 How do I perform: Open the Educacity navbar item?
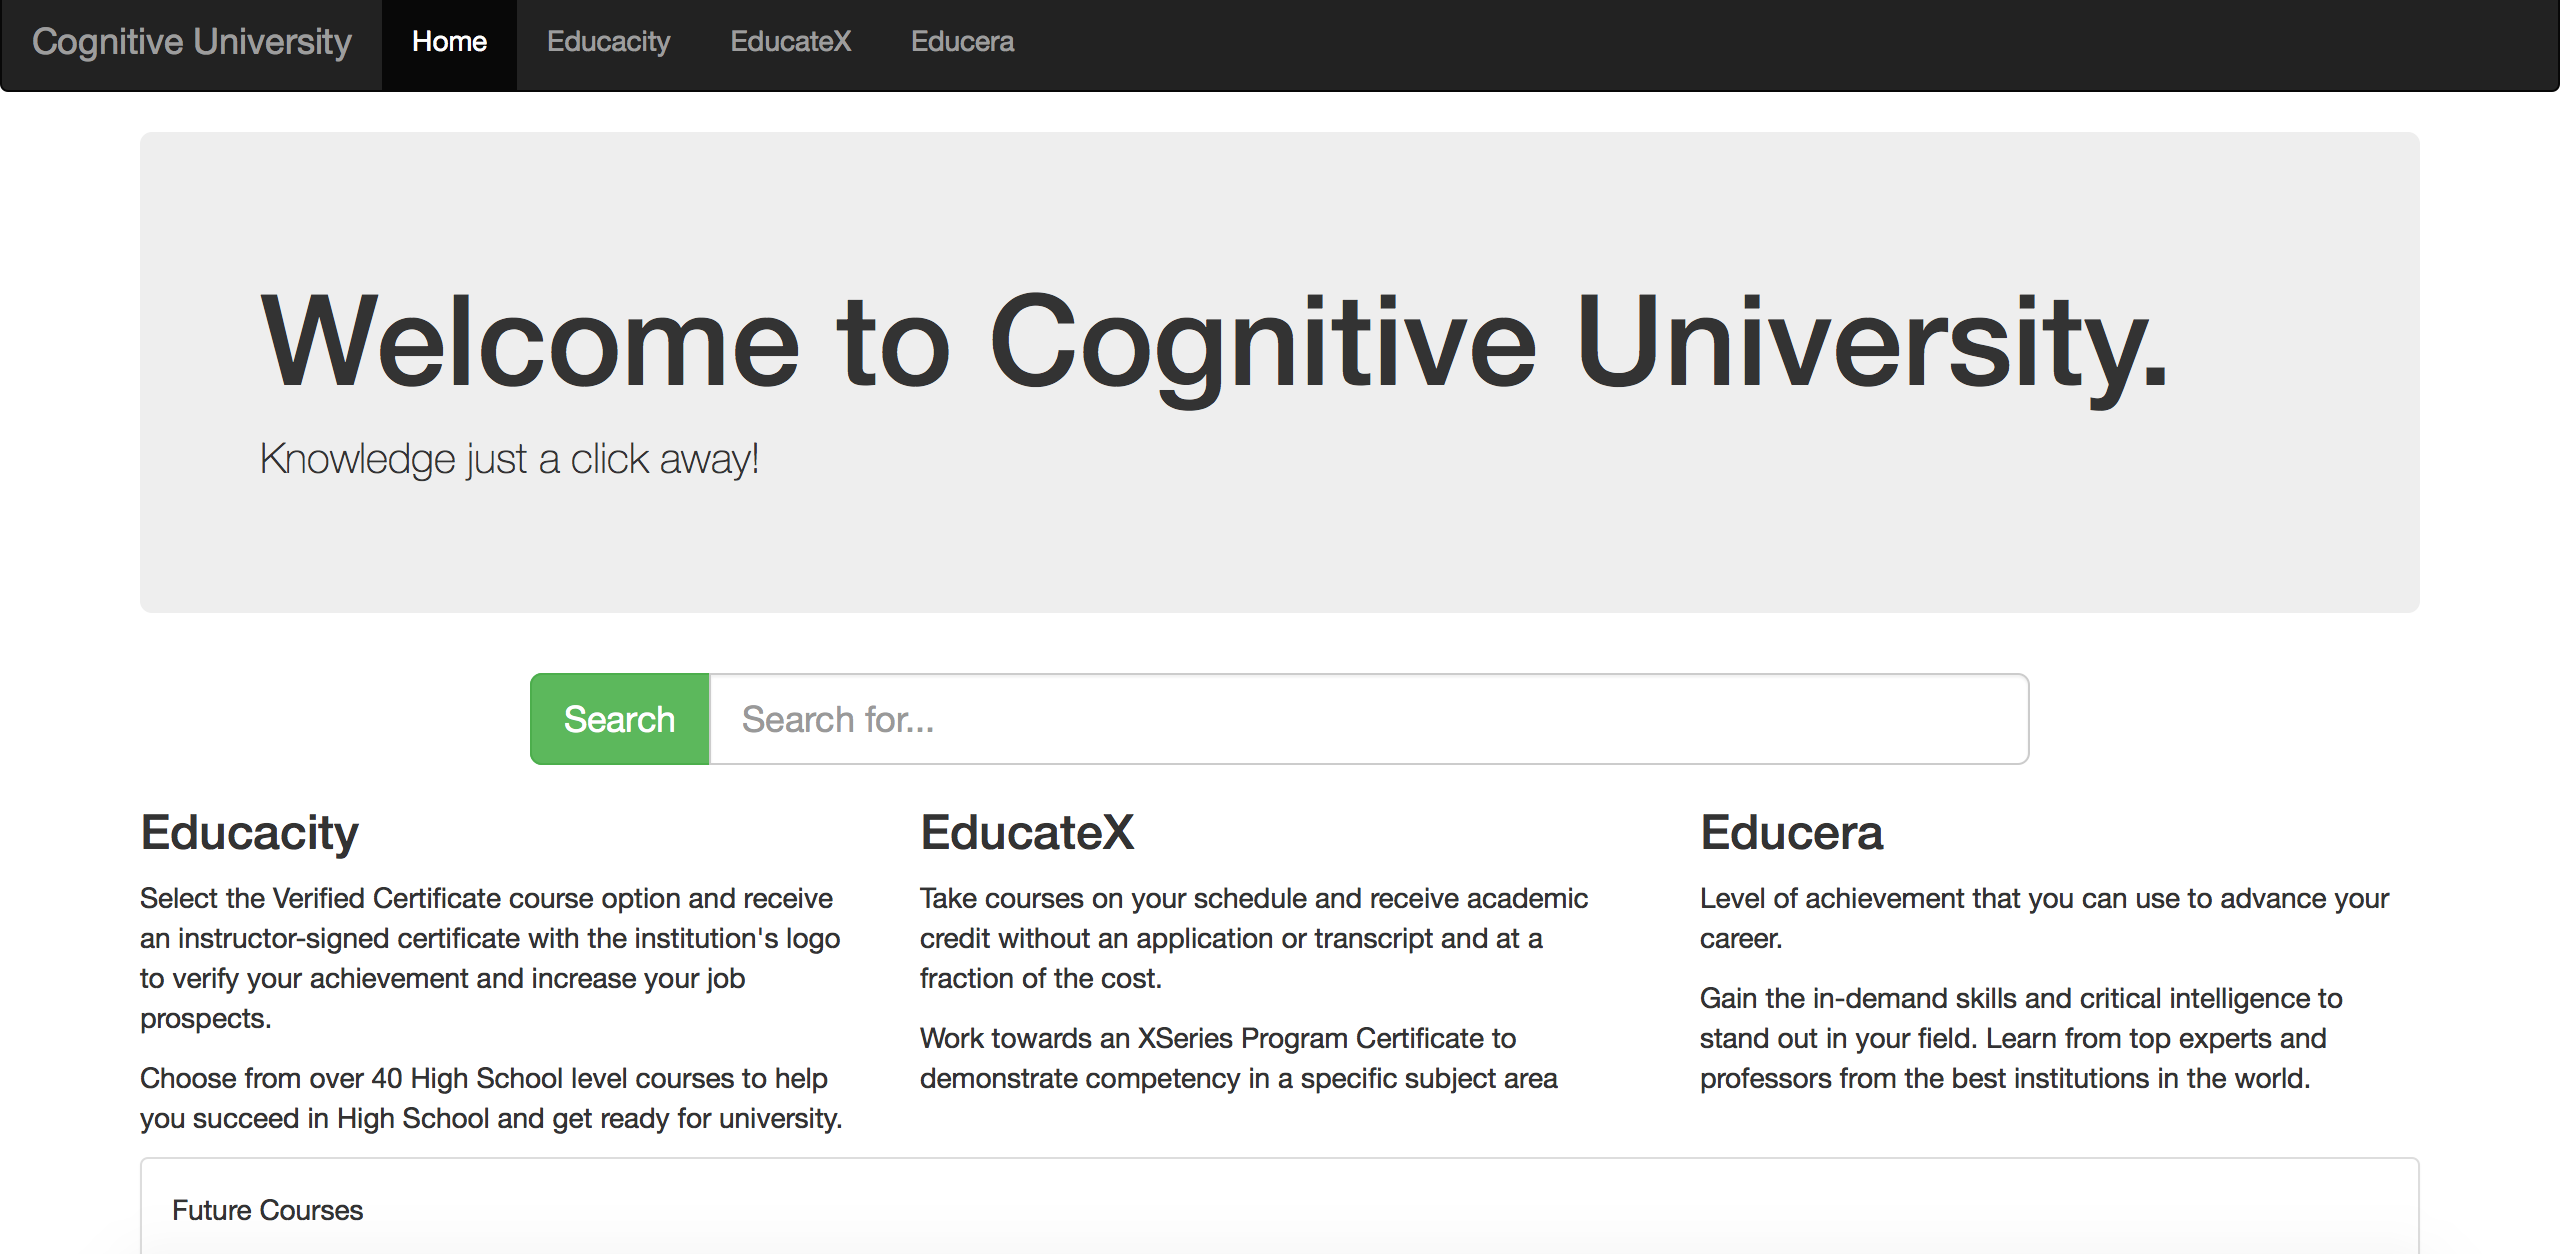pyautogui.click(x=608, y=42)
